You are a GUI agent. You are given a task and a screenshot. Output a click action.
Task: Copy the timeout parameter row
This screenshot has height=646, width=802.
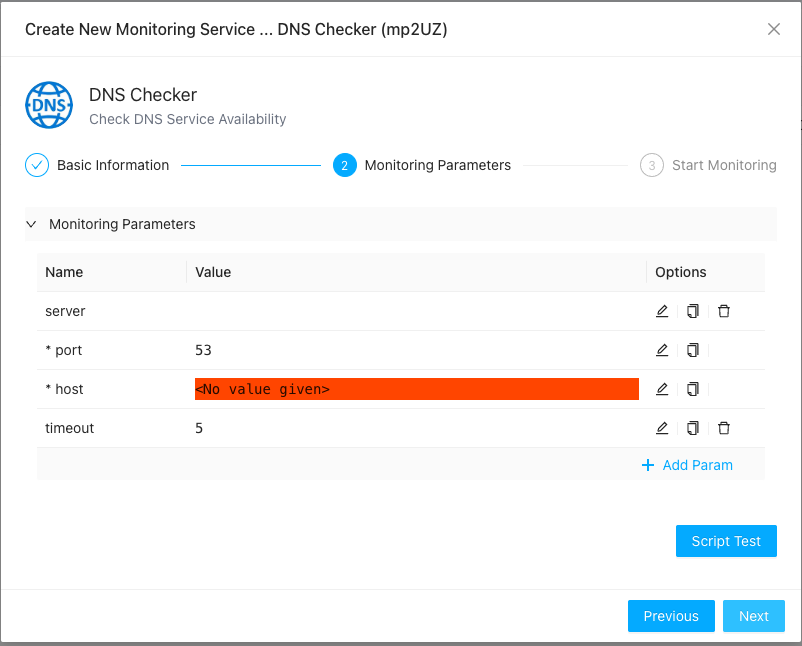(693, 428)
